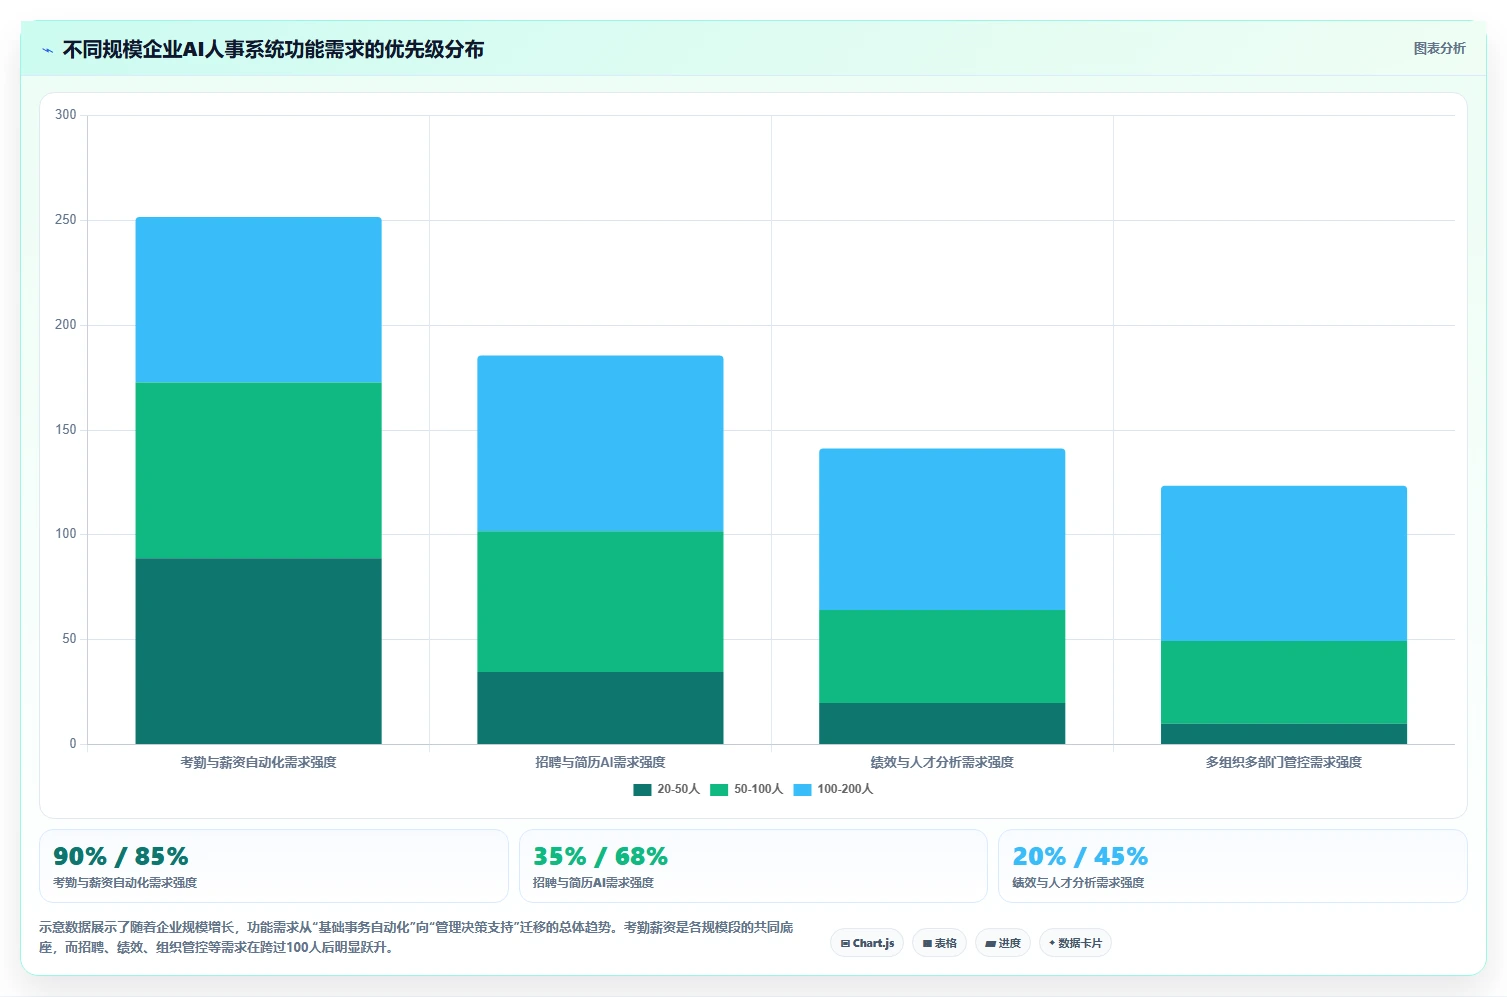
Task: Click the 20-50人 segment of 考勤与薪资 bar
Action: [x=258, y=651]
